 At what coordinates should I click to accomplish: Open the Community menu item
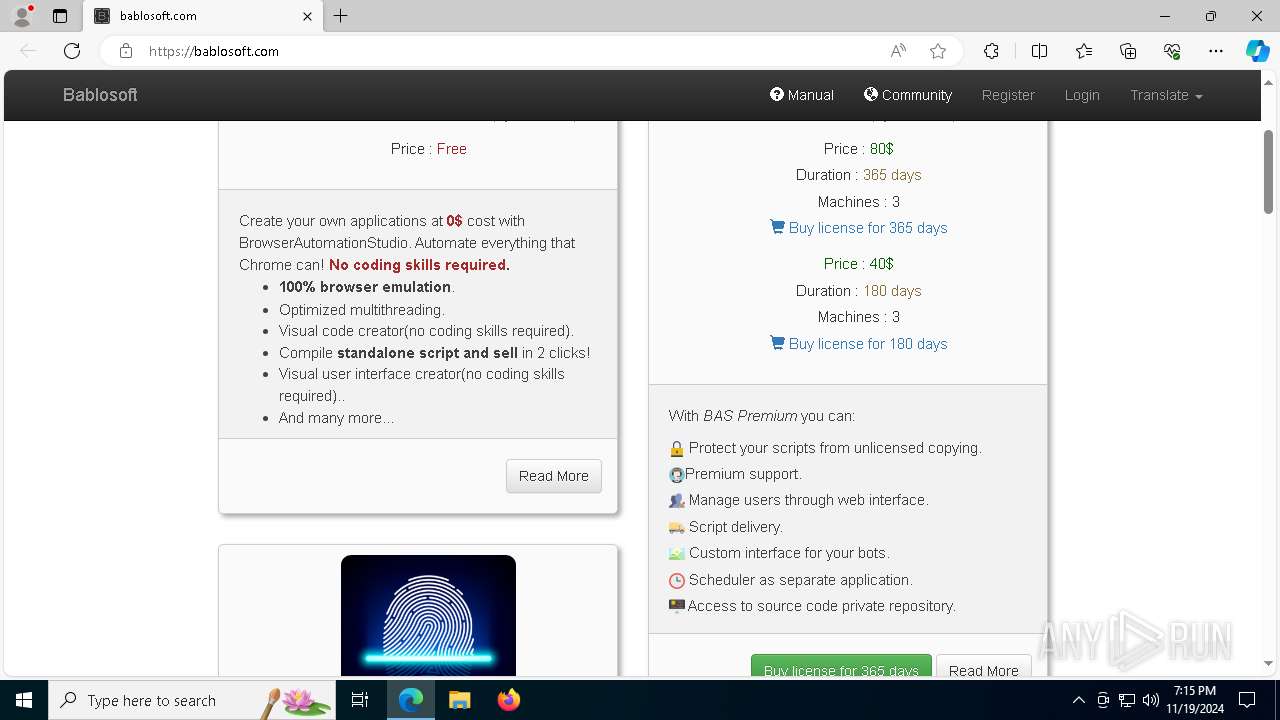(908, 95)
